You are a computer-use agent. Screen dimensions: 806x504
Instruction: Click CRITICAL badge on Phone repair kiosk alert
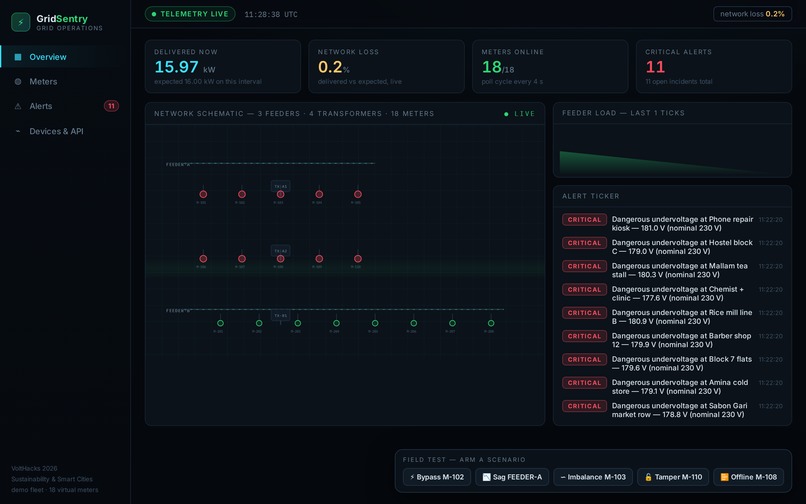(584, 220)
